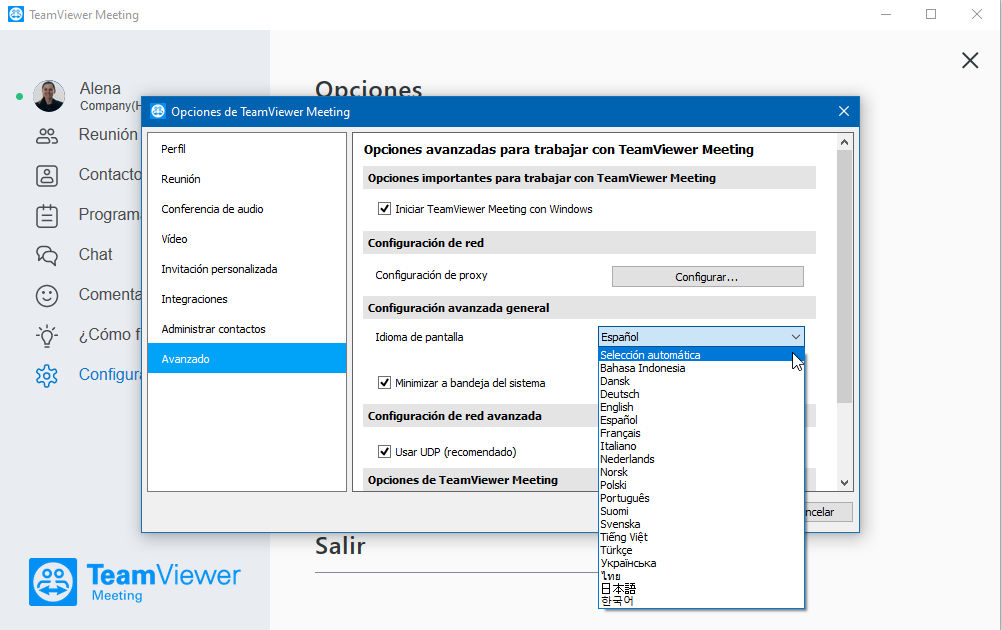The height and width of the screenshot is (630, 1002).
Task: Open Administrar contactos options category
Action: click(247, 329)
